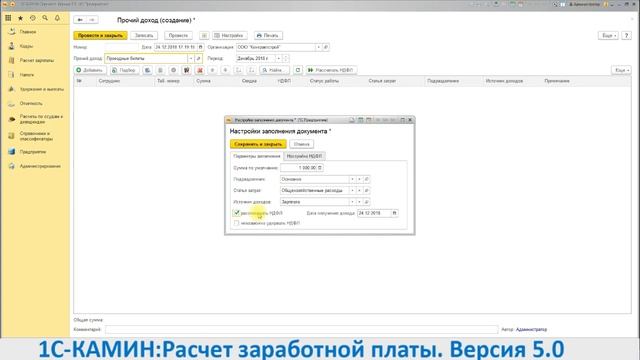Image resolution: width=640 pixels, height=360 pixels.
Task: Step Период value with spinner
Action: pyautogui.click(x=286, y=59)
